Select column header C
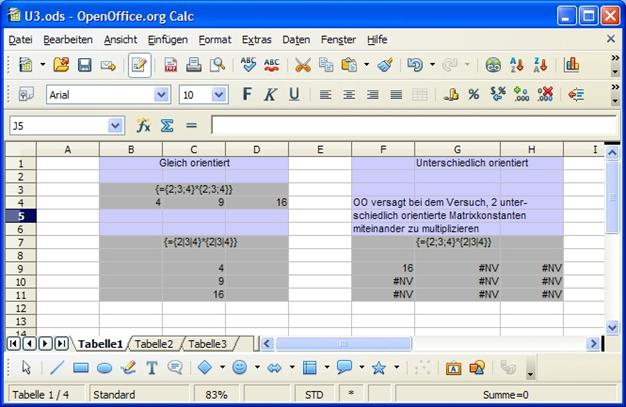Viewport: 626px width, 407px height. tap(193, 150)
